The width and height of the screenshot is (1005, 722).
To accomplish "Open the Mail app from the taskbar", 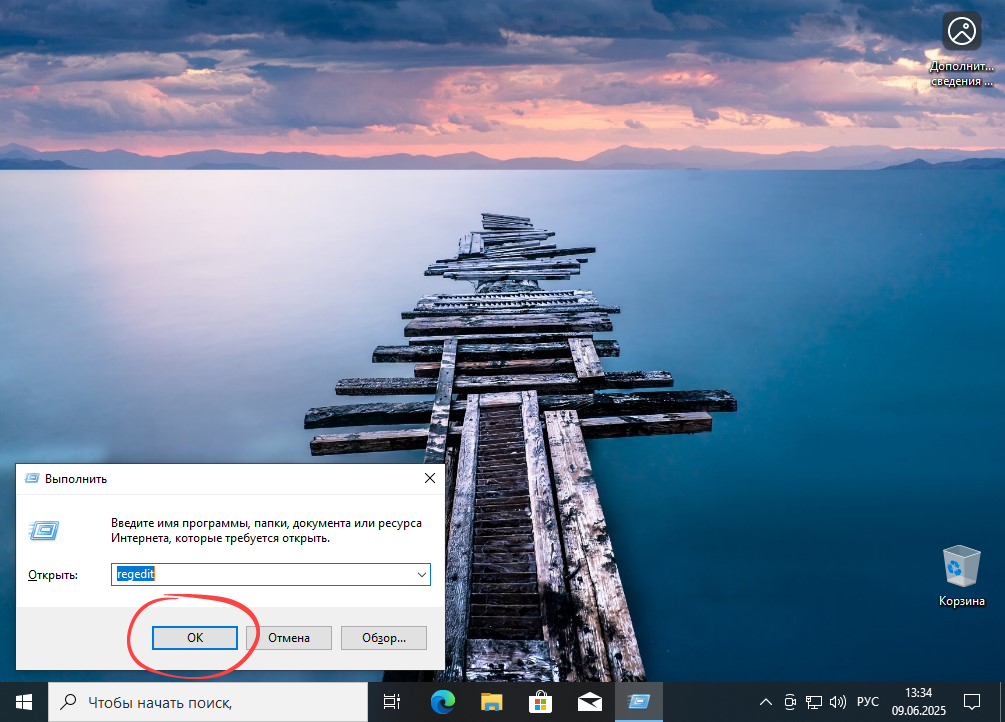I will pos(588,701).
